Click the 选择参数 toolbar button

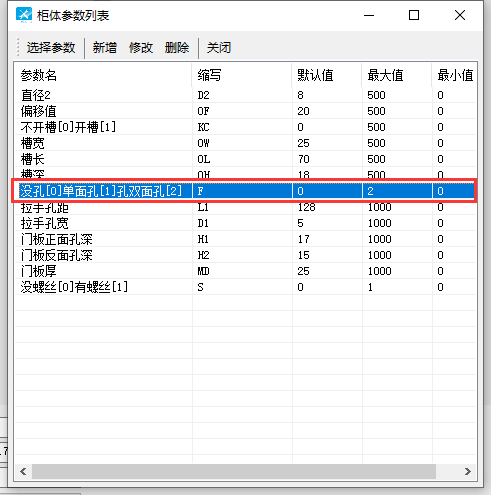click(51, 48)
